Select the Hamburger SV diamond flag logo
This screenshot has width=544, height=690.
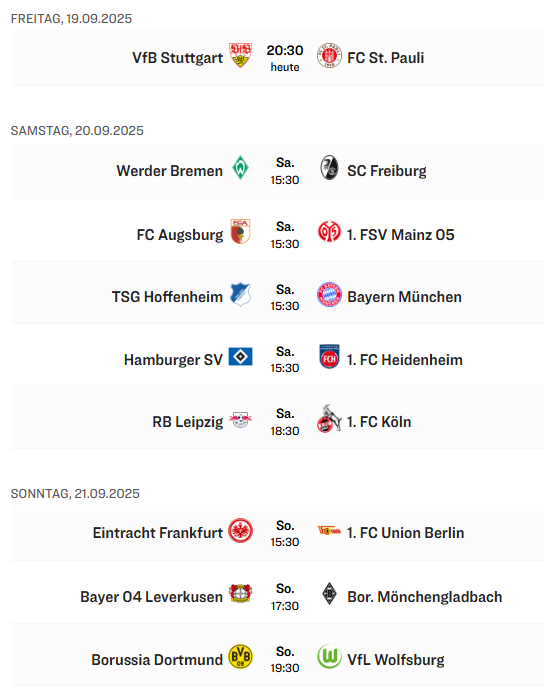click(240, 357)
